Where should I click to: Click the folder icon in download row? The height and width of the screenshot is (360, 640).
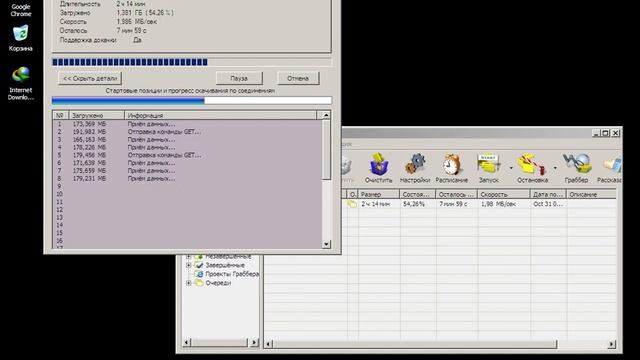tap(352, 204)
